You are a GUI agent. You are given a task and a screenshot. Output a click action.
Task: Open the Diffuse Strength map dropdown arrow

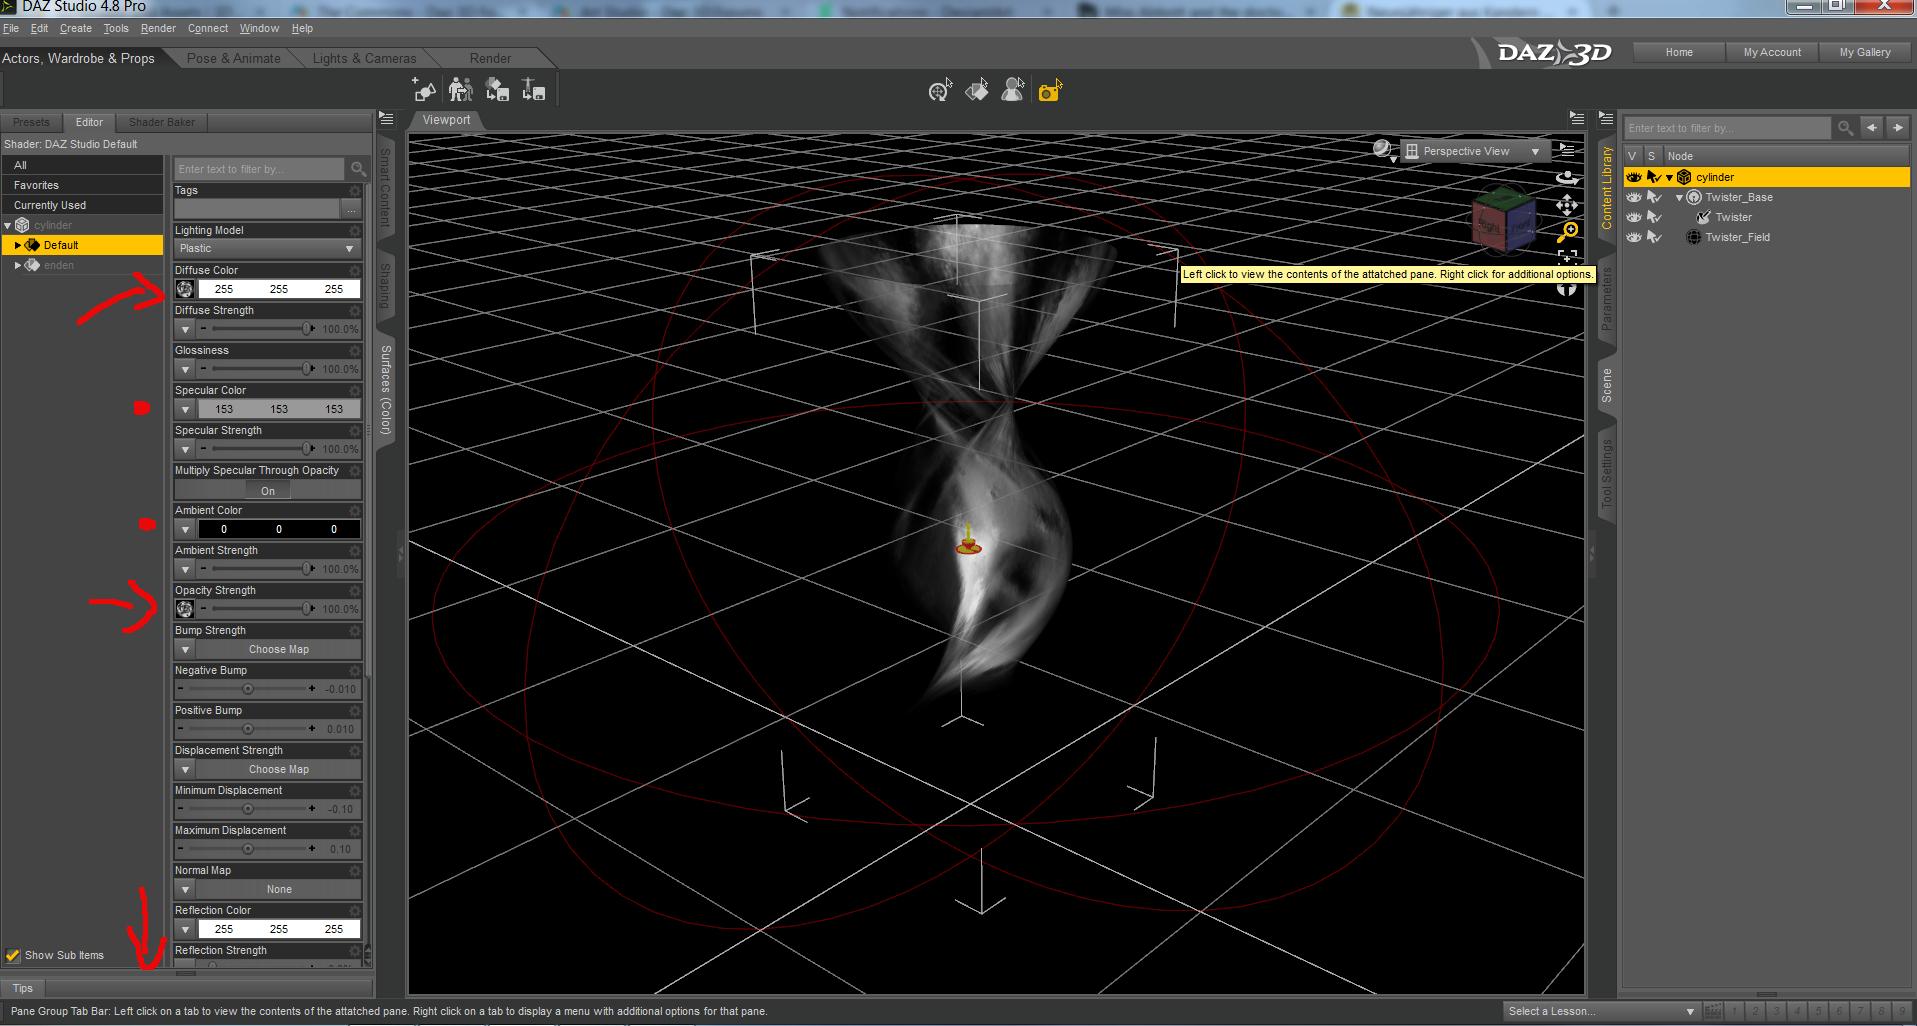click(185, 329)
